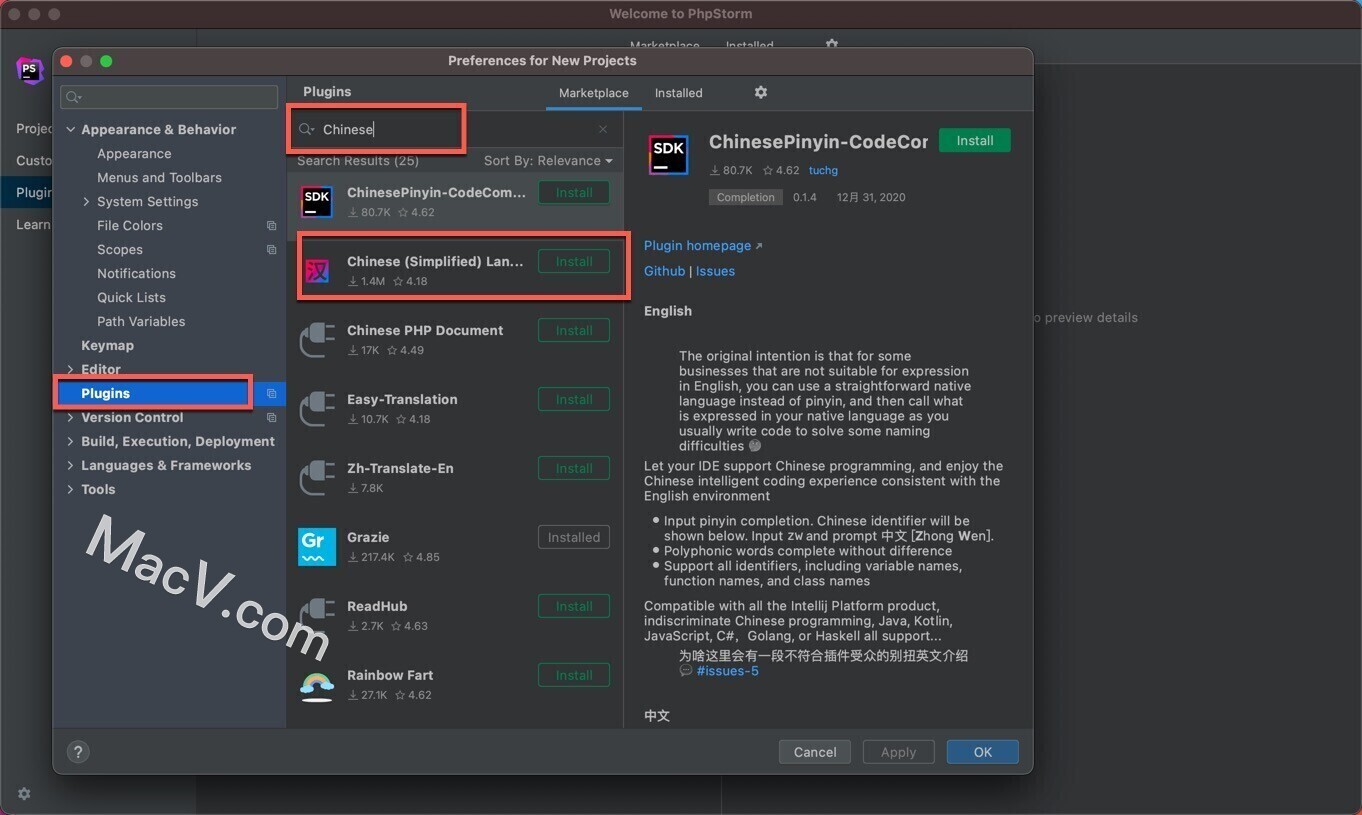This screenshot has width=1362, height=815.
Task: Open the plugin manager gear settings icon
Action: [x=761, y=92]
